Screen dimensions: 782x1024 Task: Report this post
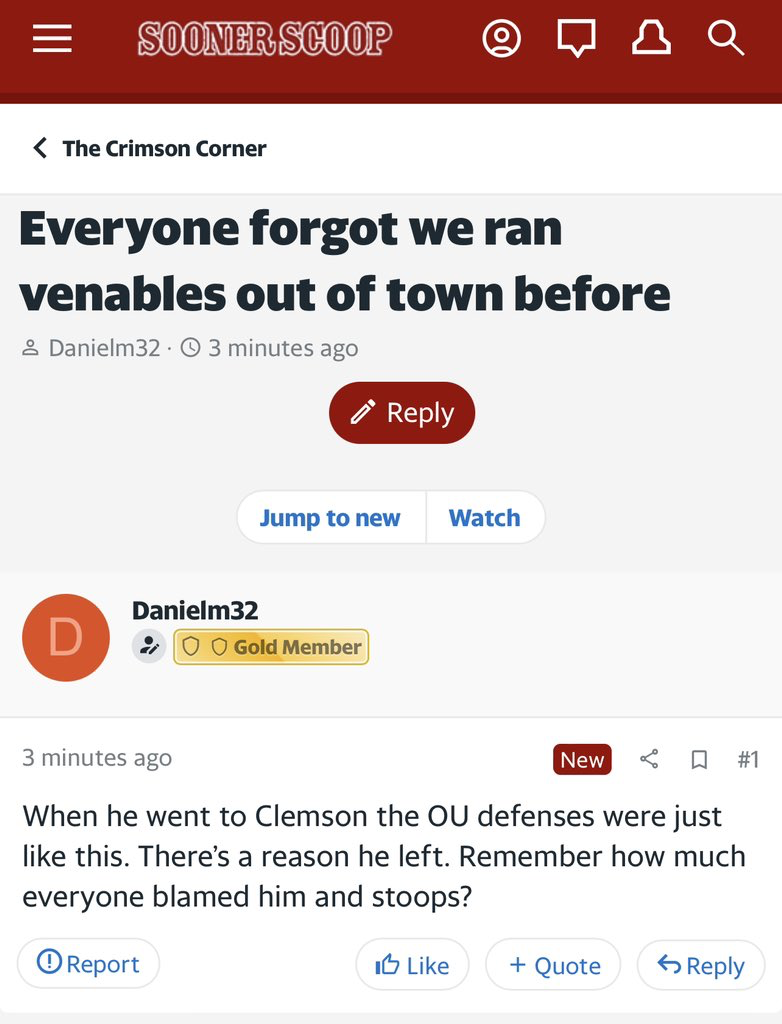click(x=88, y=964)
